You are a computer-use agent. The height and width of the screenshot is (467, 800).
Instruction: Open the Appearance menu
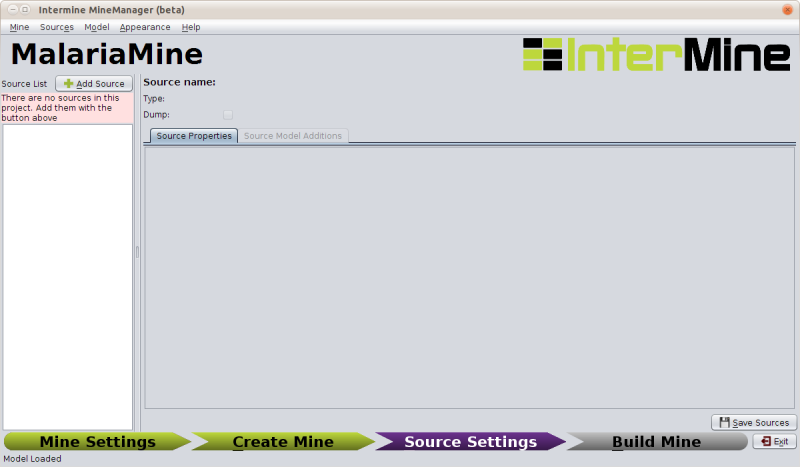pyautogui.click(x=145, y=27)
